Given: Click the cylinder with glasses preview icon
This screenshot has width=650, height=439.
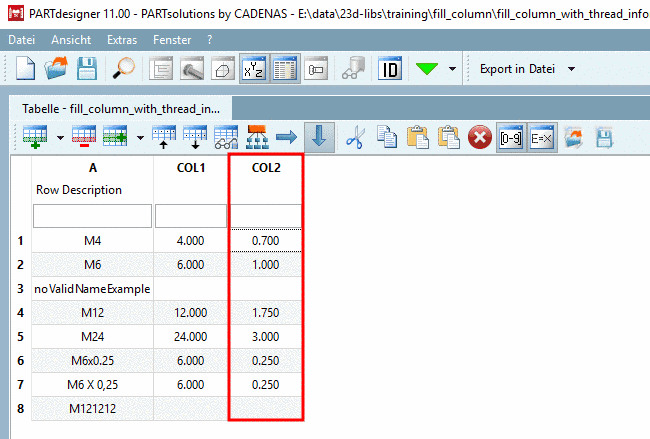Looking at the screenshot, I should [x=353, y=68].
